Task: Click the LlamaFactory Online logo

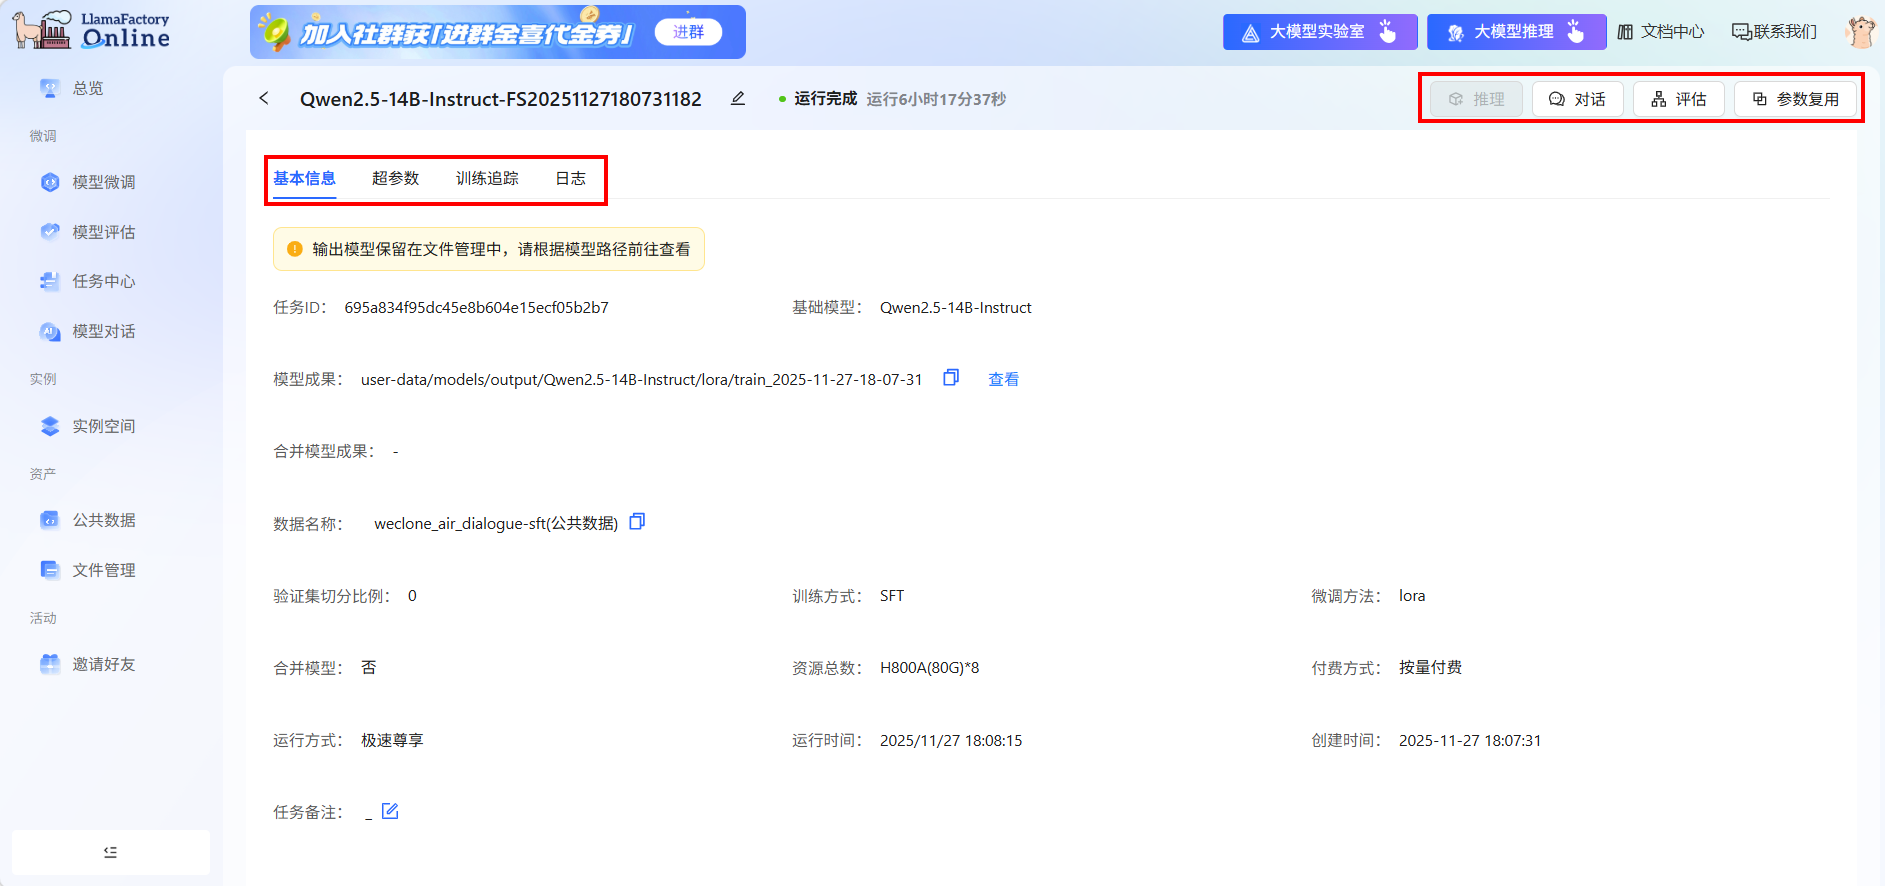Action: coord(91,30)
